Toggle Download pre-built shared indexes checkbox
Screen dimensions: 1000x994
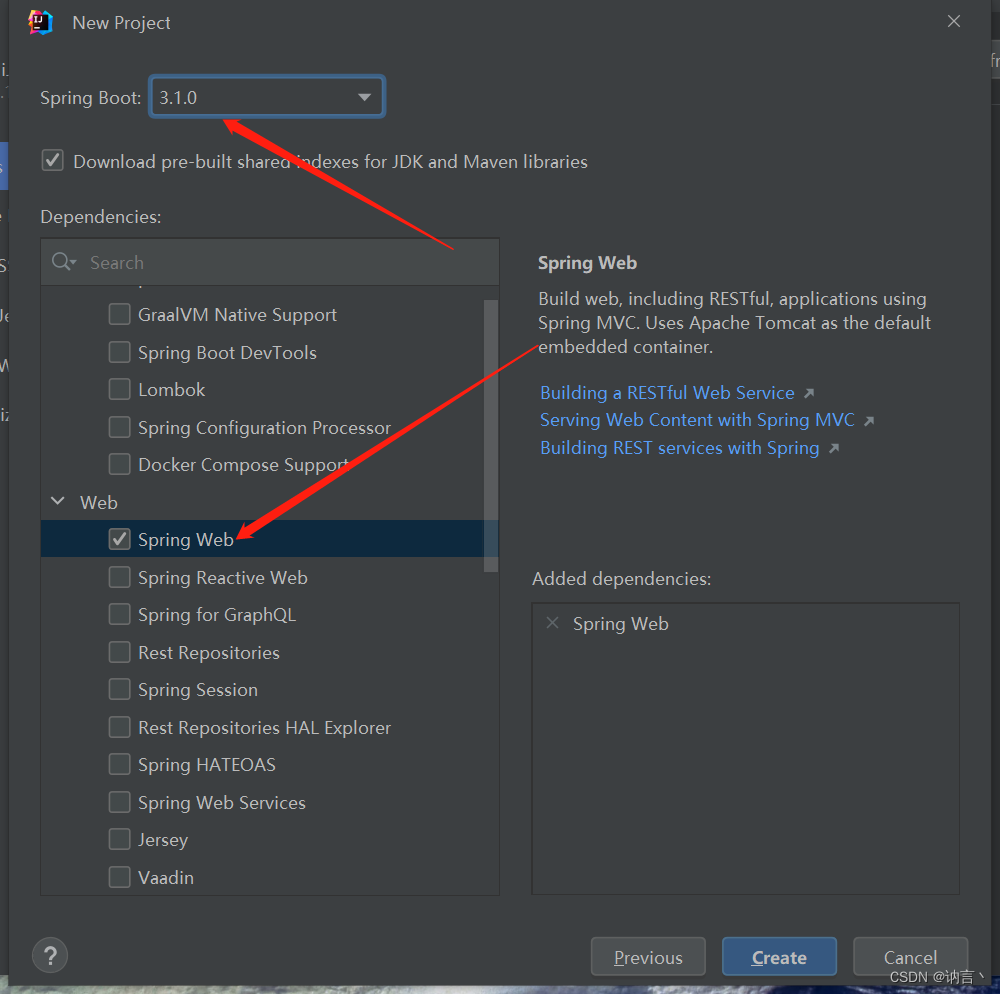click(x=53, y=161)
